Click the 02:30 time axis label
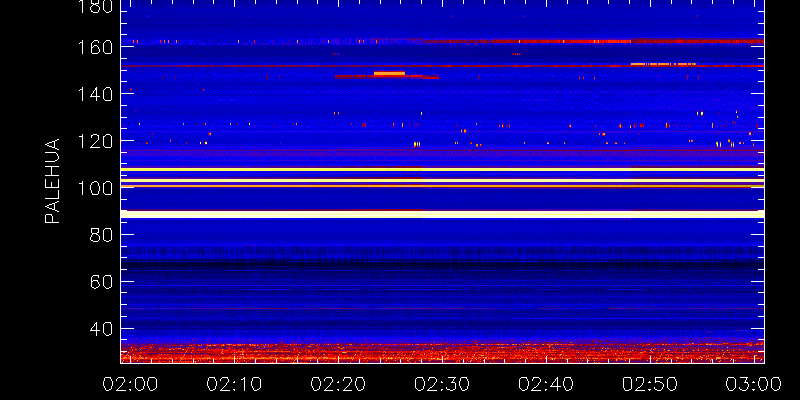Viewport: 800px width, 400px height. tap(442, 384)
